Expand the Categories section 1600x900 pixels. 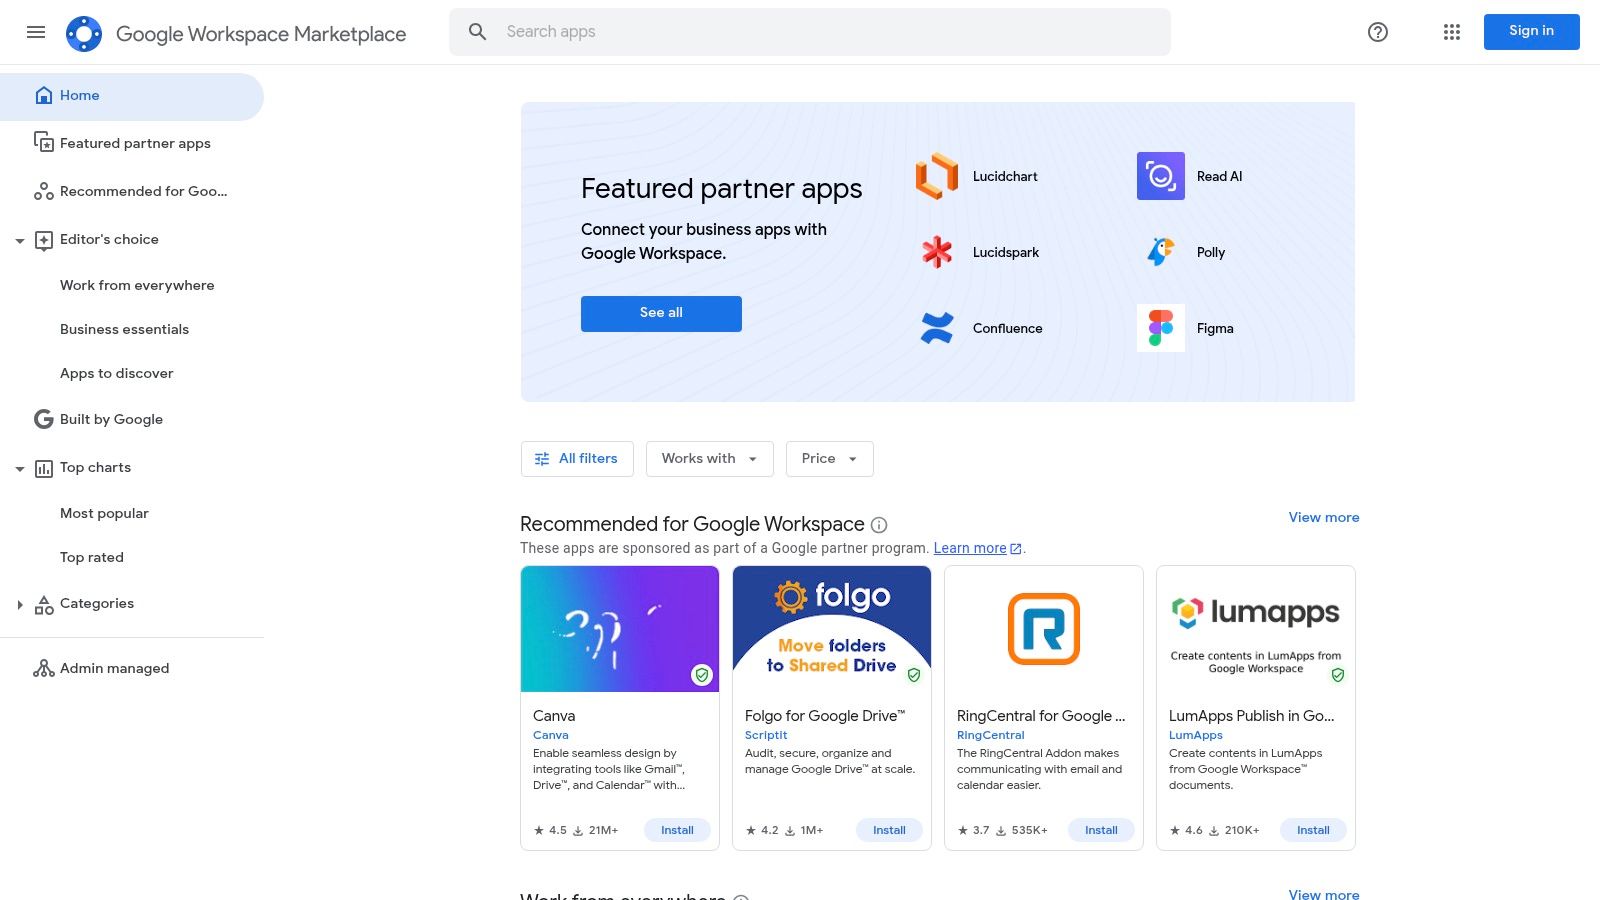(x=20, y=604)
